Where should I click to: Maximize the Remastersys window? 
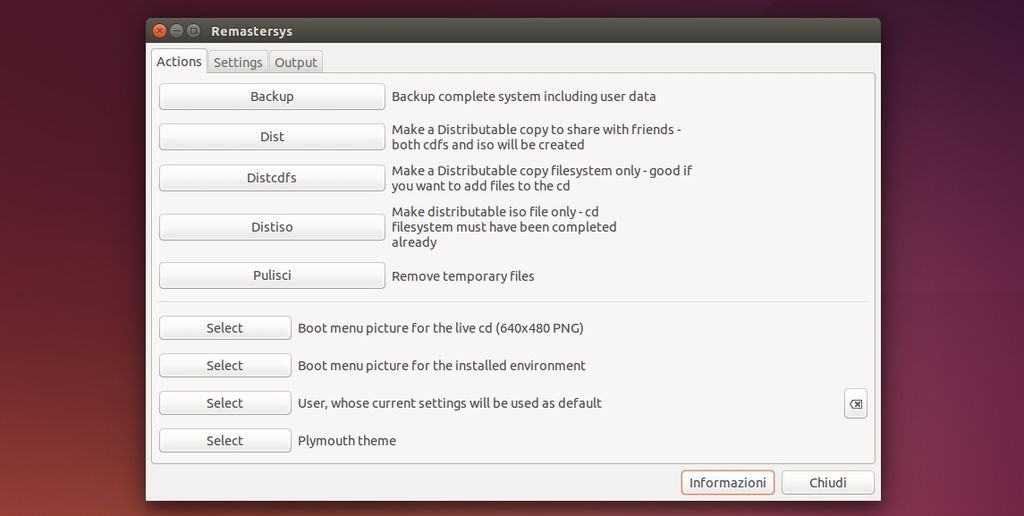[194, 31]
